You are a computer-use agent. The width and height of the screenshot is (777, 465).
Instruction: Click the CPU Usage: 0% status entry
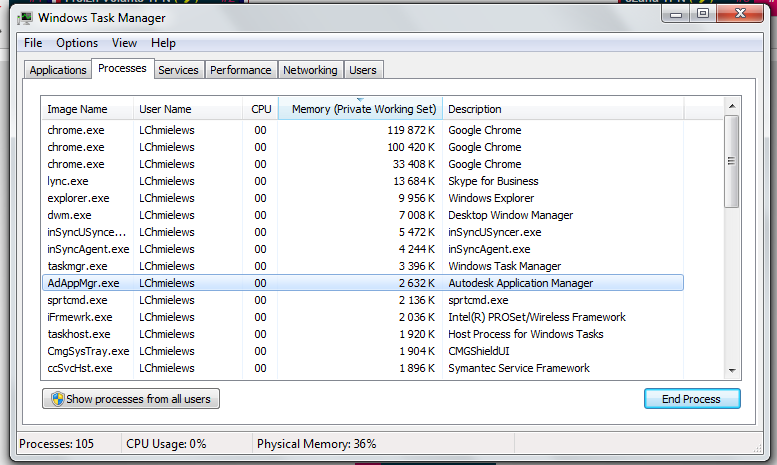[x=166, y=444]
